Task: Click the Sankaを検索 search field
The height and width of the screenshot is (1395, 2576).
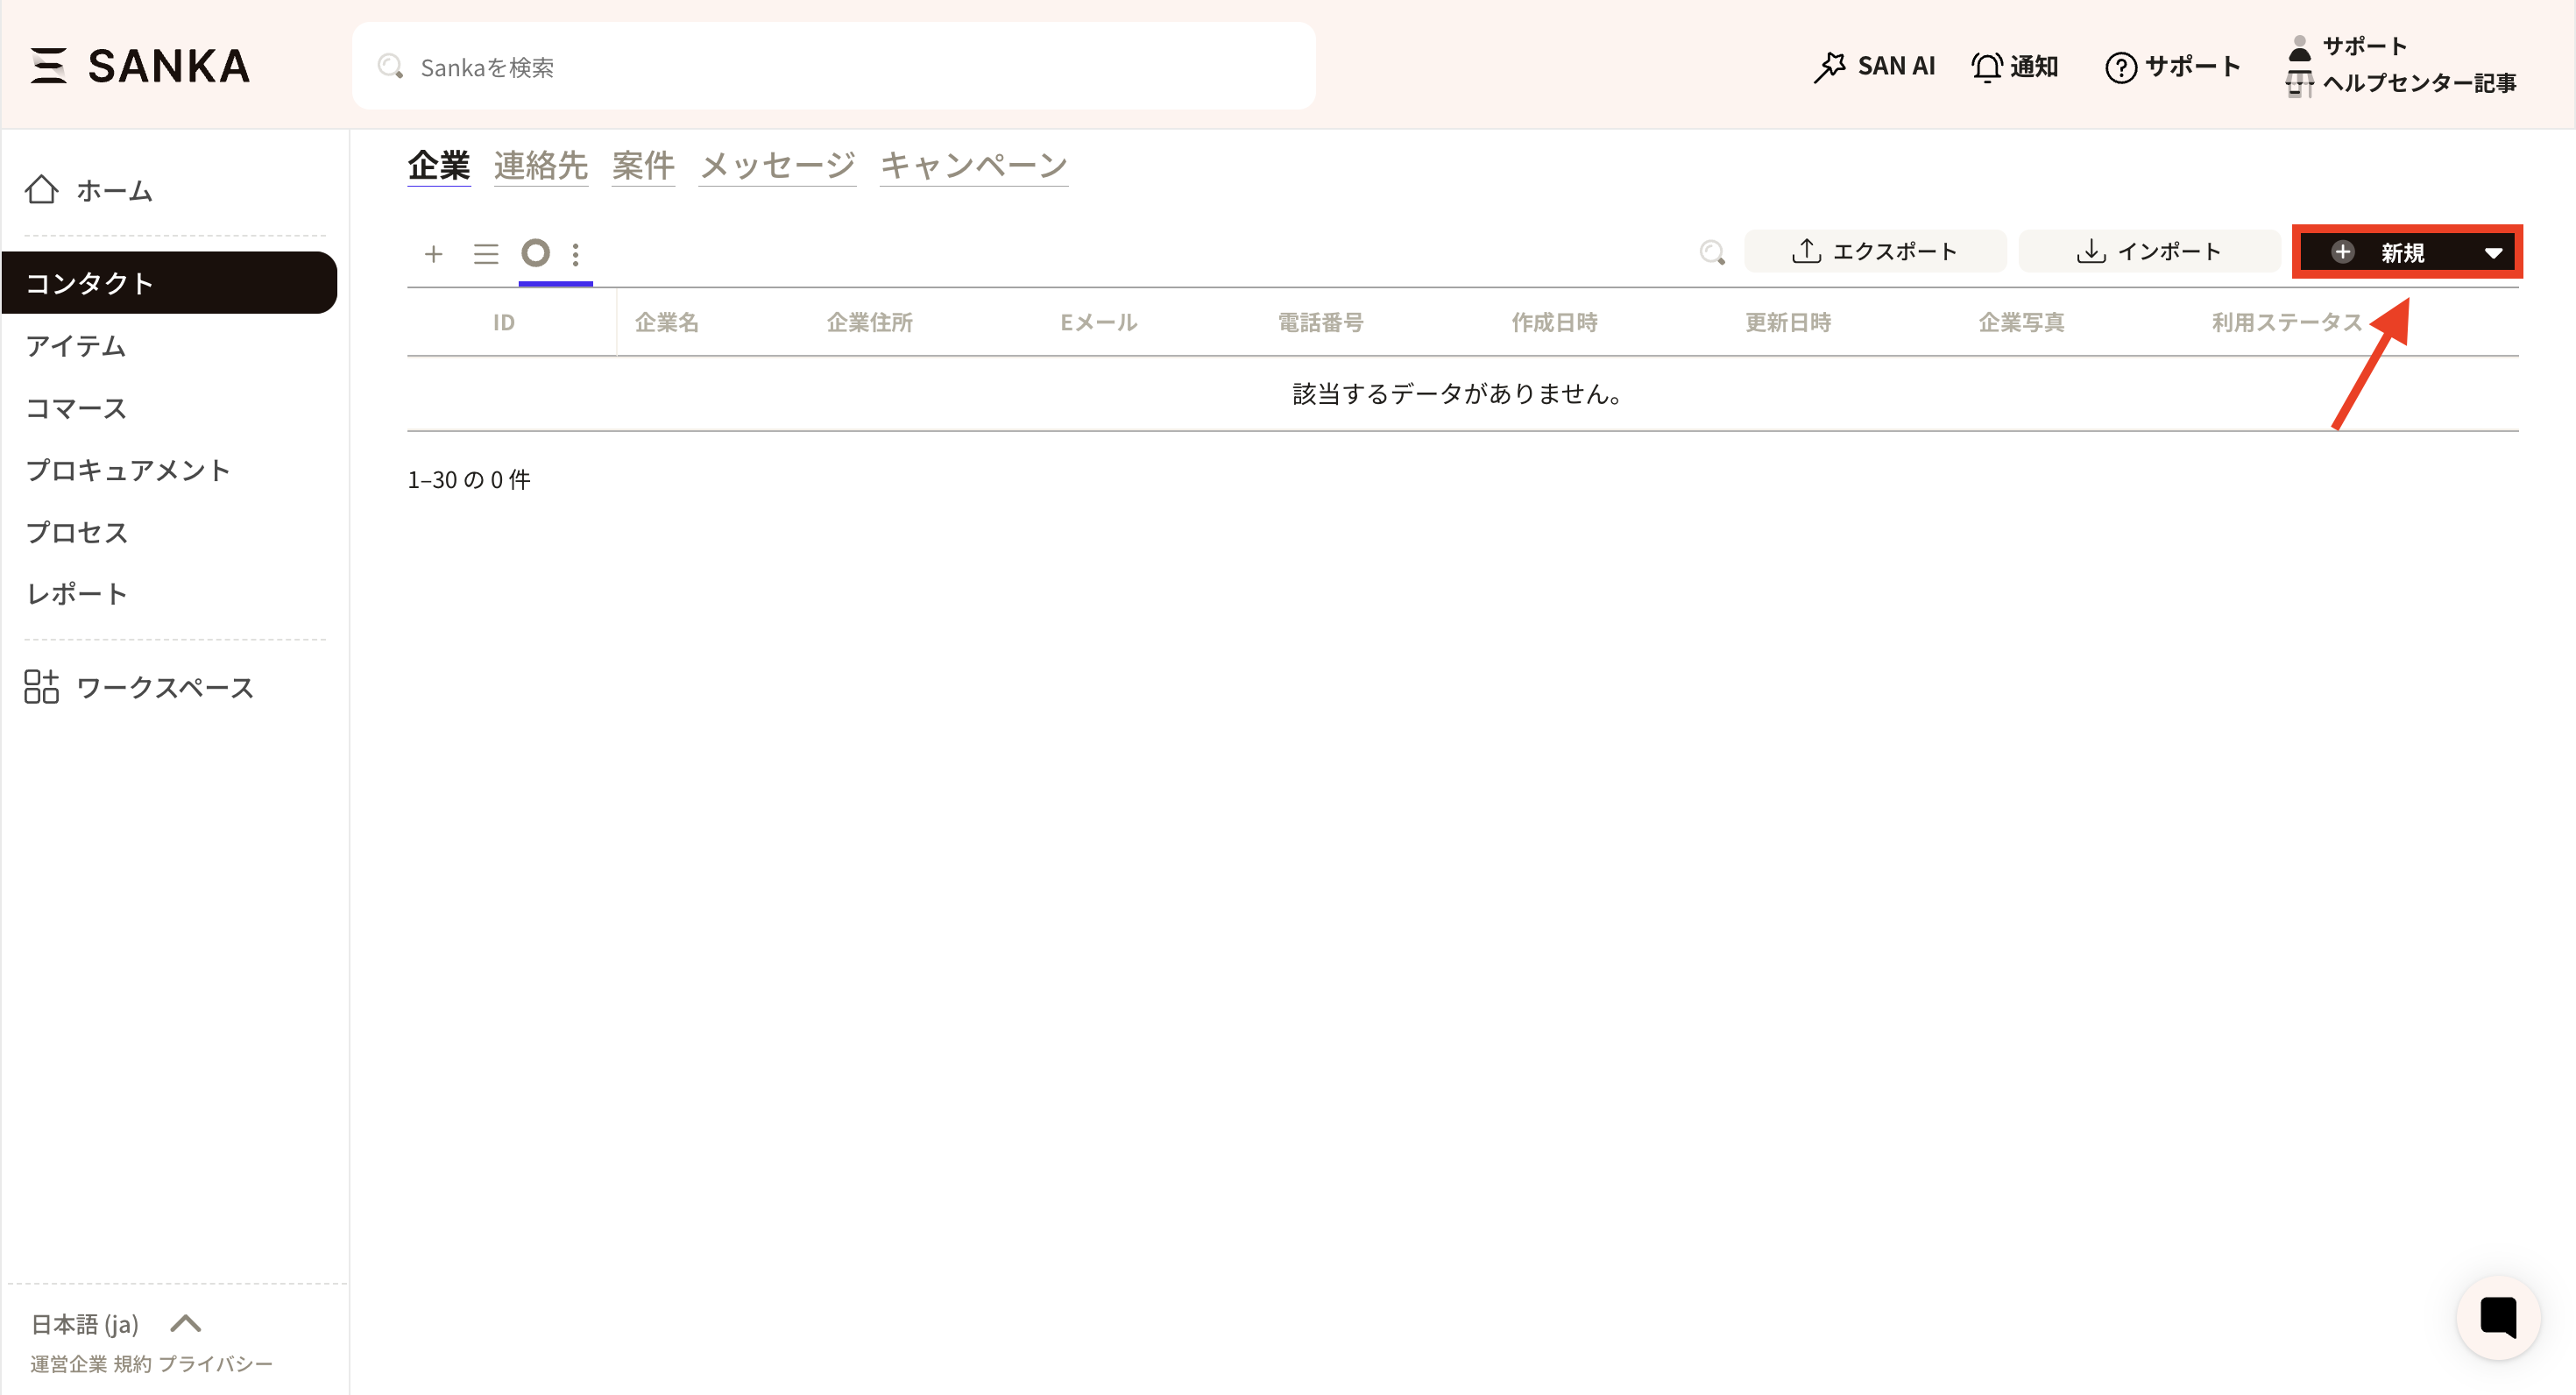Action: pos(834,67)
